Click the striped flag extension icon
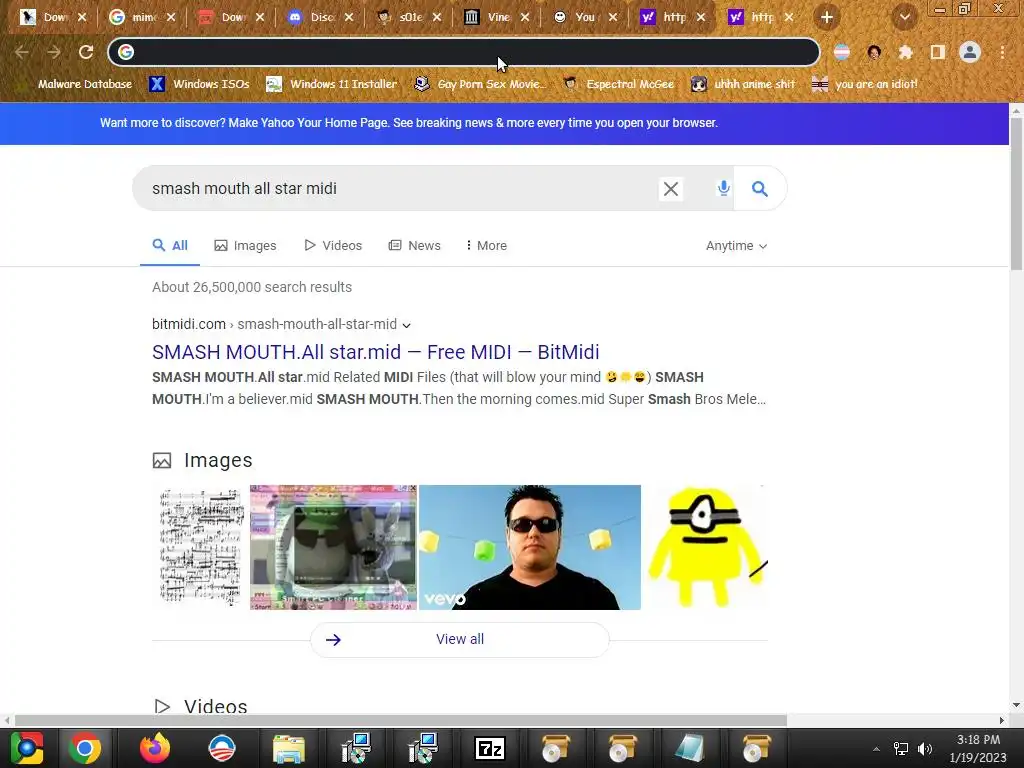The image size is (1024, 768). pos(842,52)
